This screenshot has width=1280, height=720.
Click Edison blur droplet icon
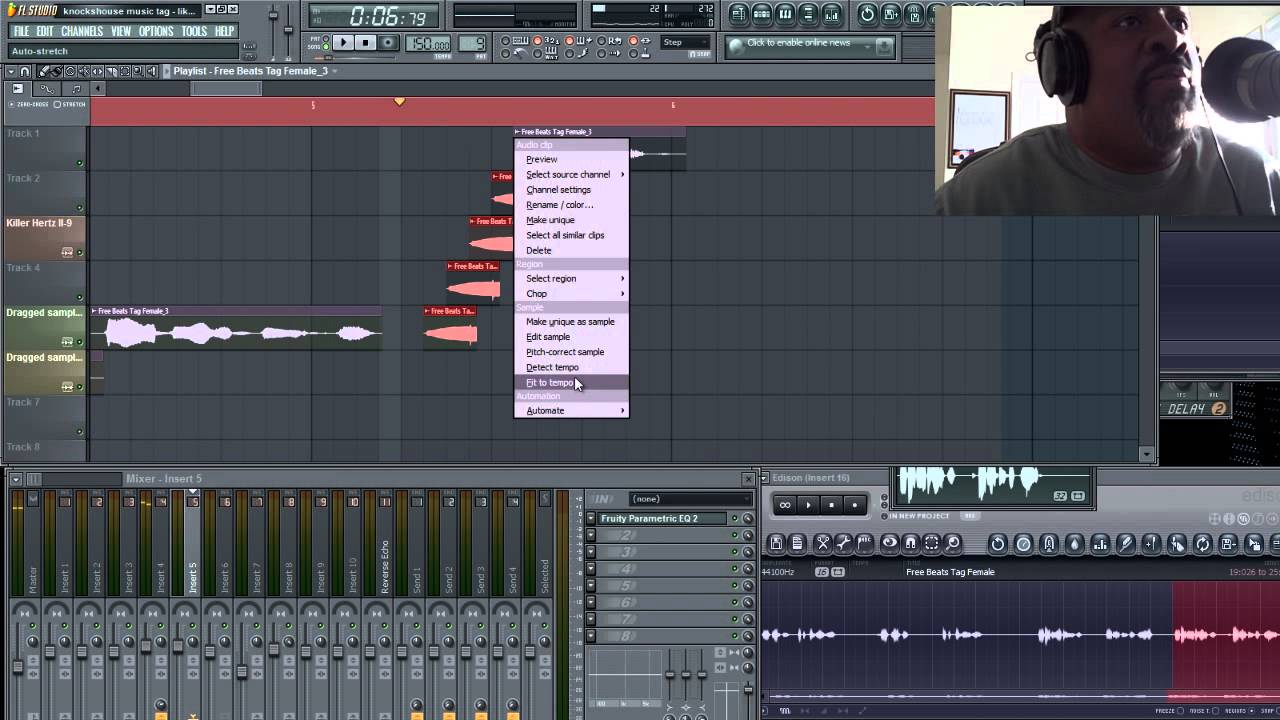point(1074,544)
